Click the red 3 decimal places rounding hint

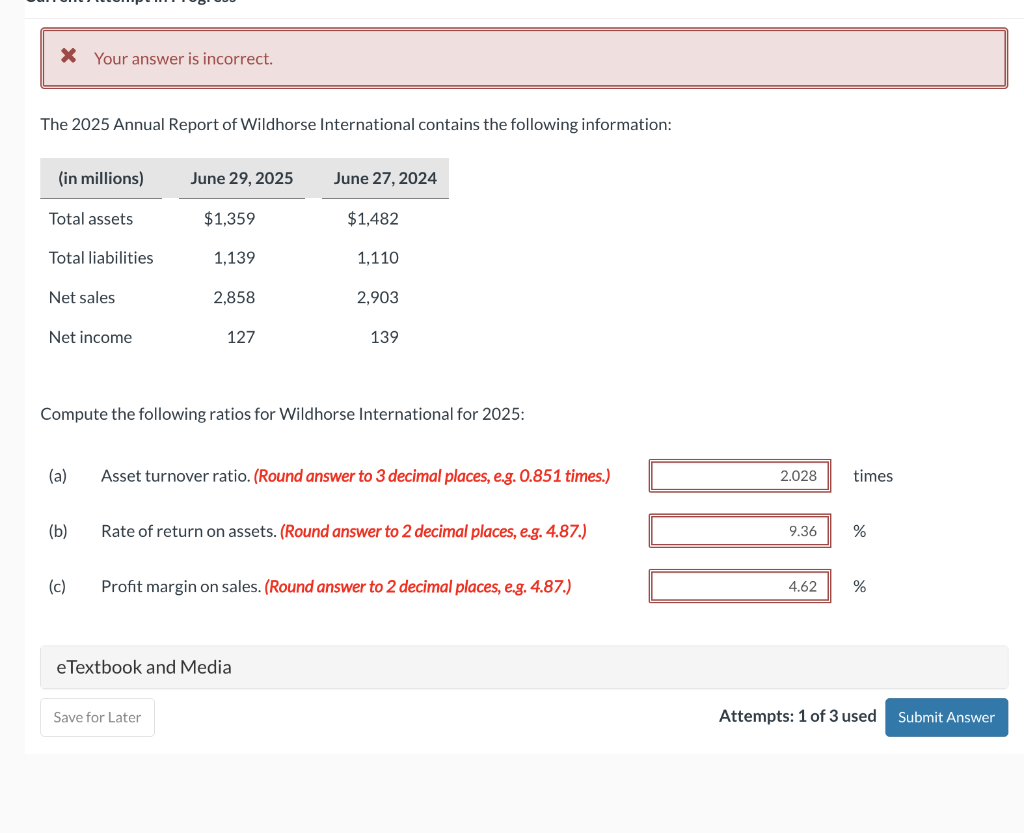coord(432,476)
